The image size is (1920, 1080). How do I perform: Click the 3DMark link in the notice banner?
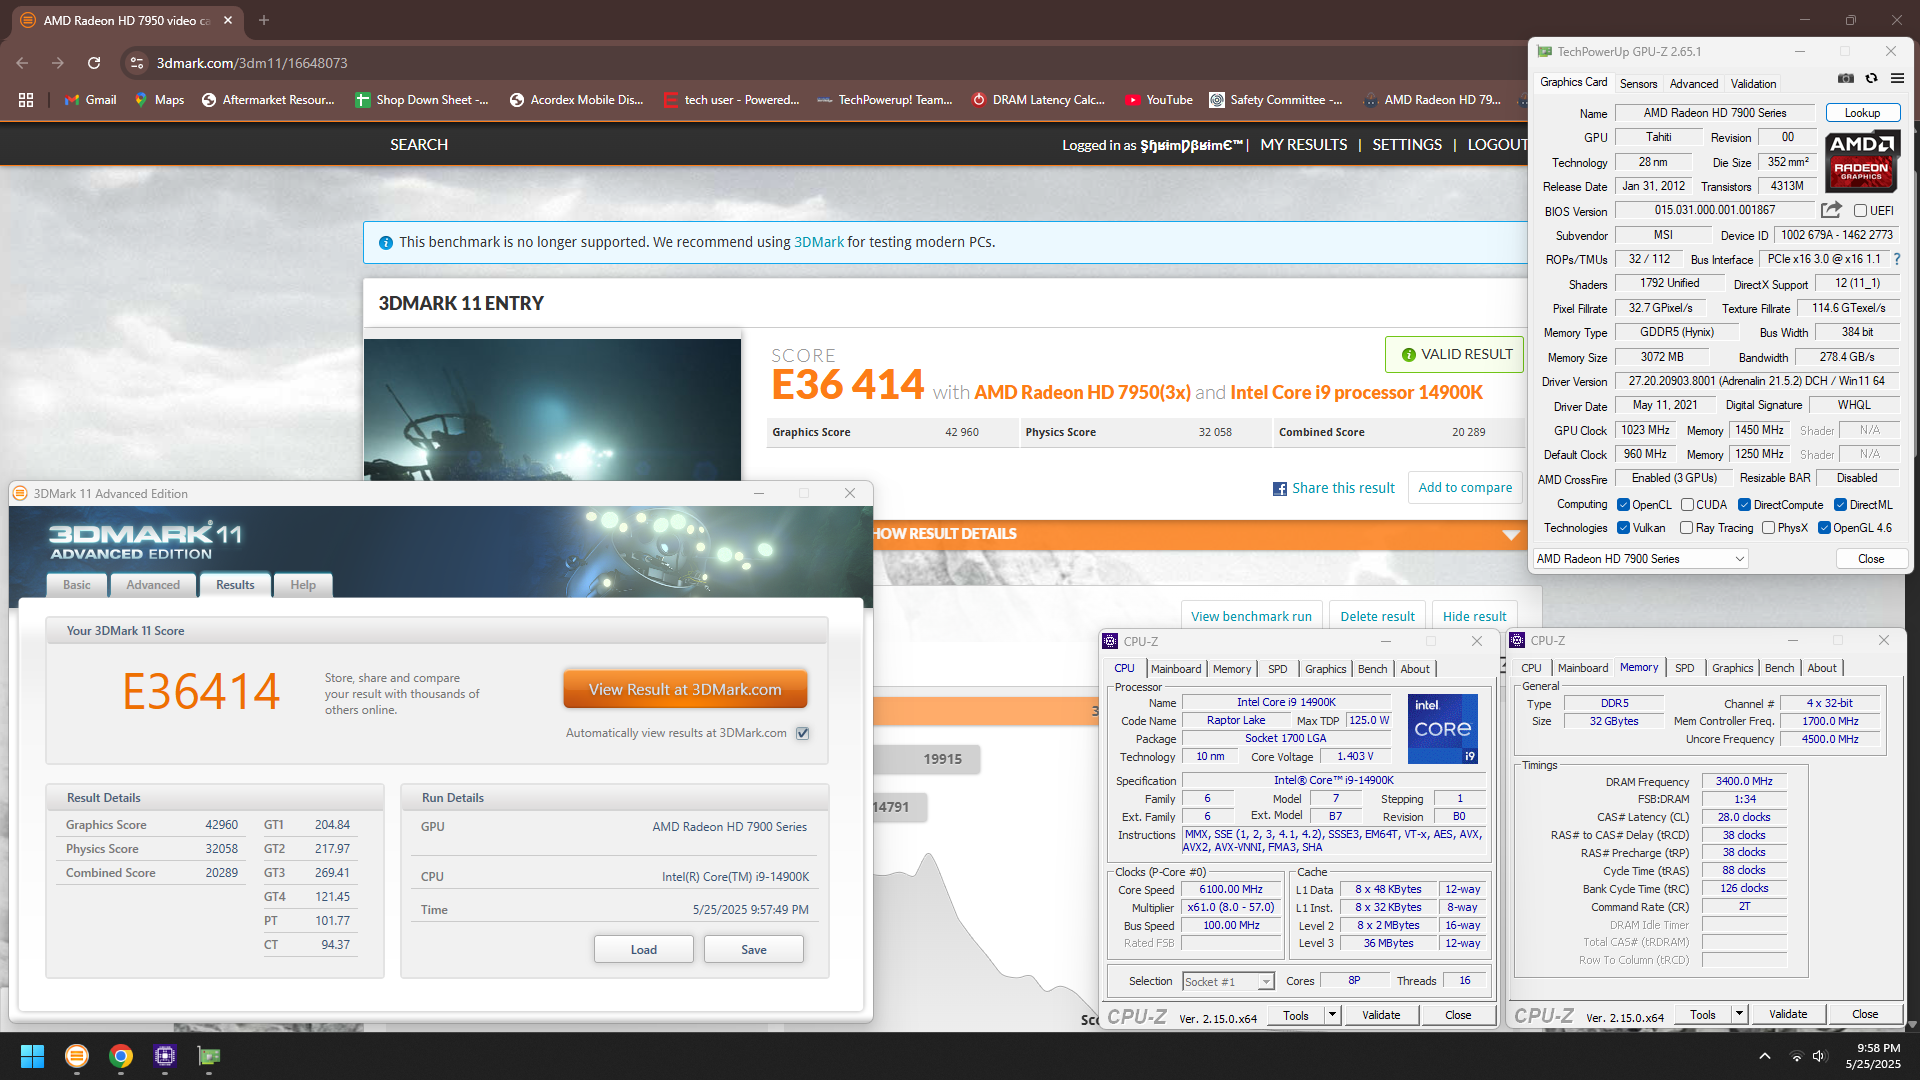tap(819, 242)
